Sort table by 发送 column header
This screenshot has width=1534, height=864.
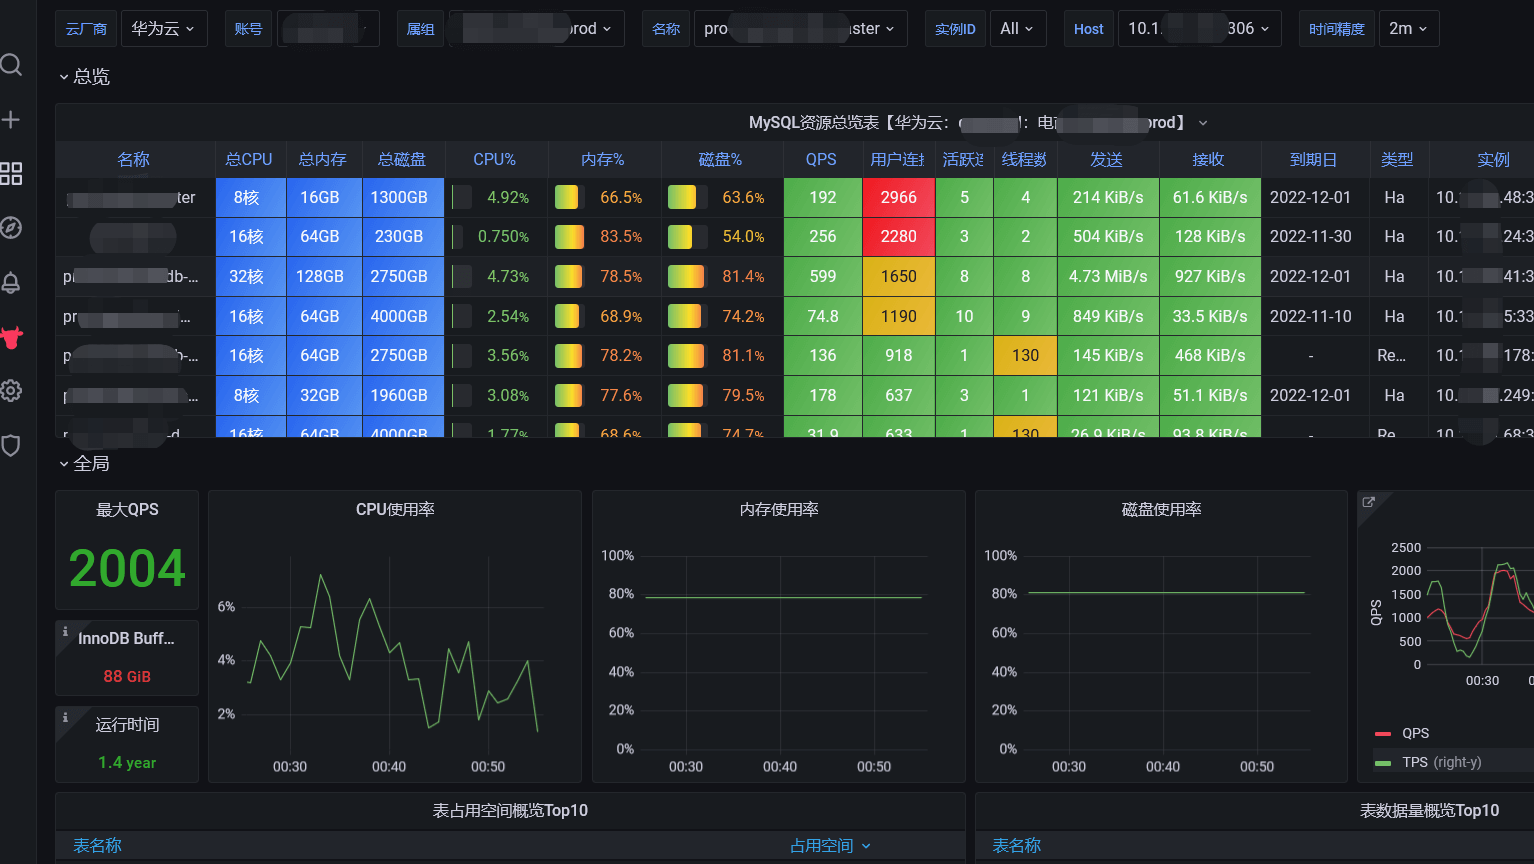[x=1106, y=160]
